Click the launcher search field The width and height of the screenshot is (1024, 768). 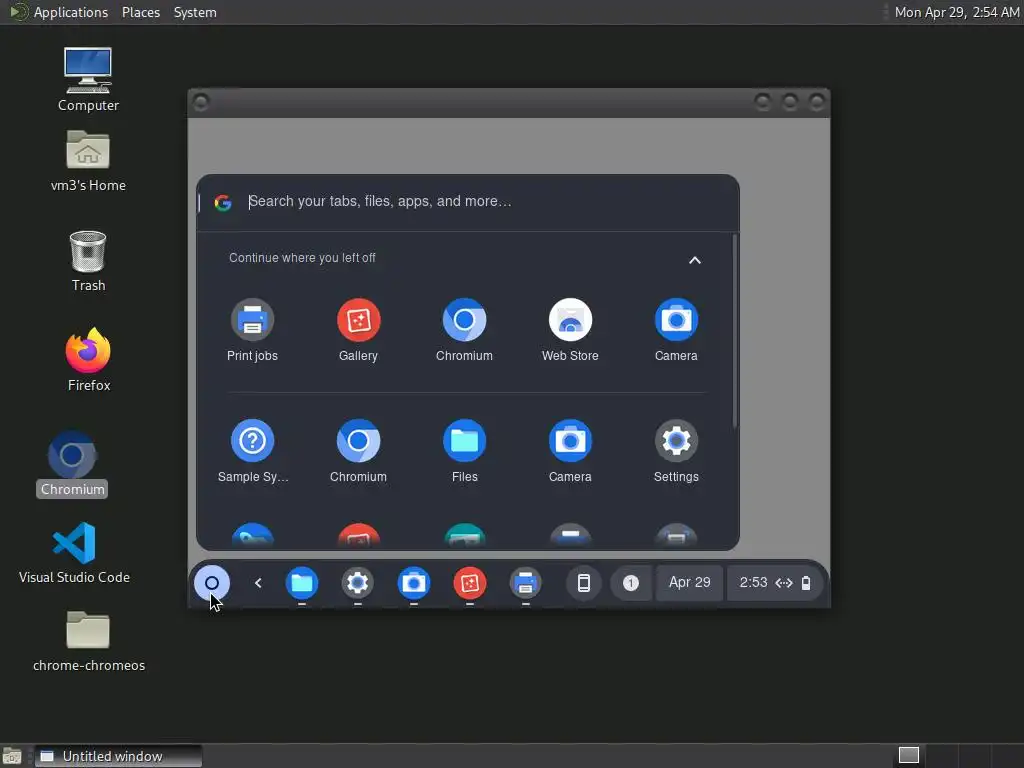coord(468,202)
